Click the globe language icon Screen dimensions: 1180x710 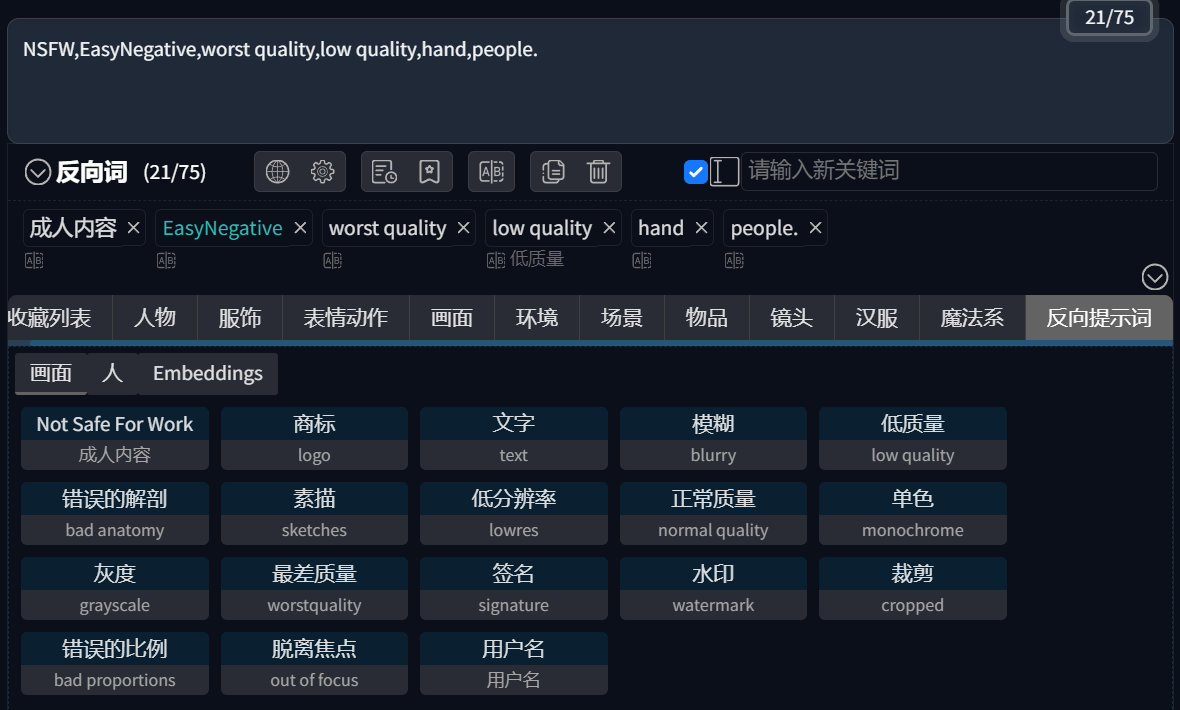[277, 172]
